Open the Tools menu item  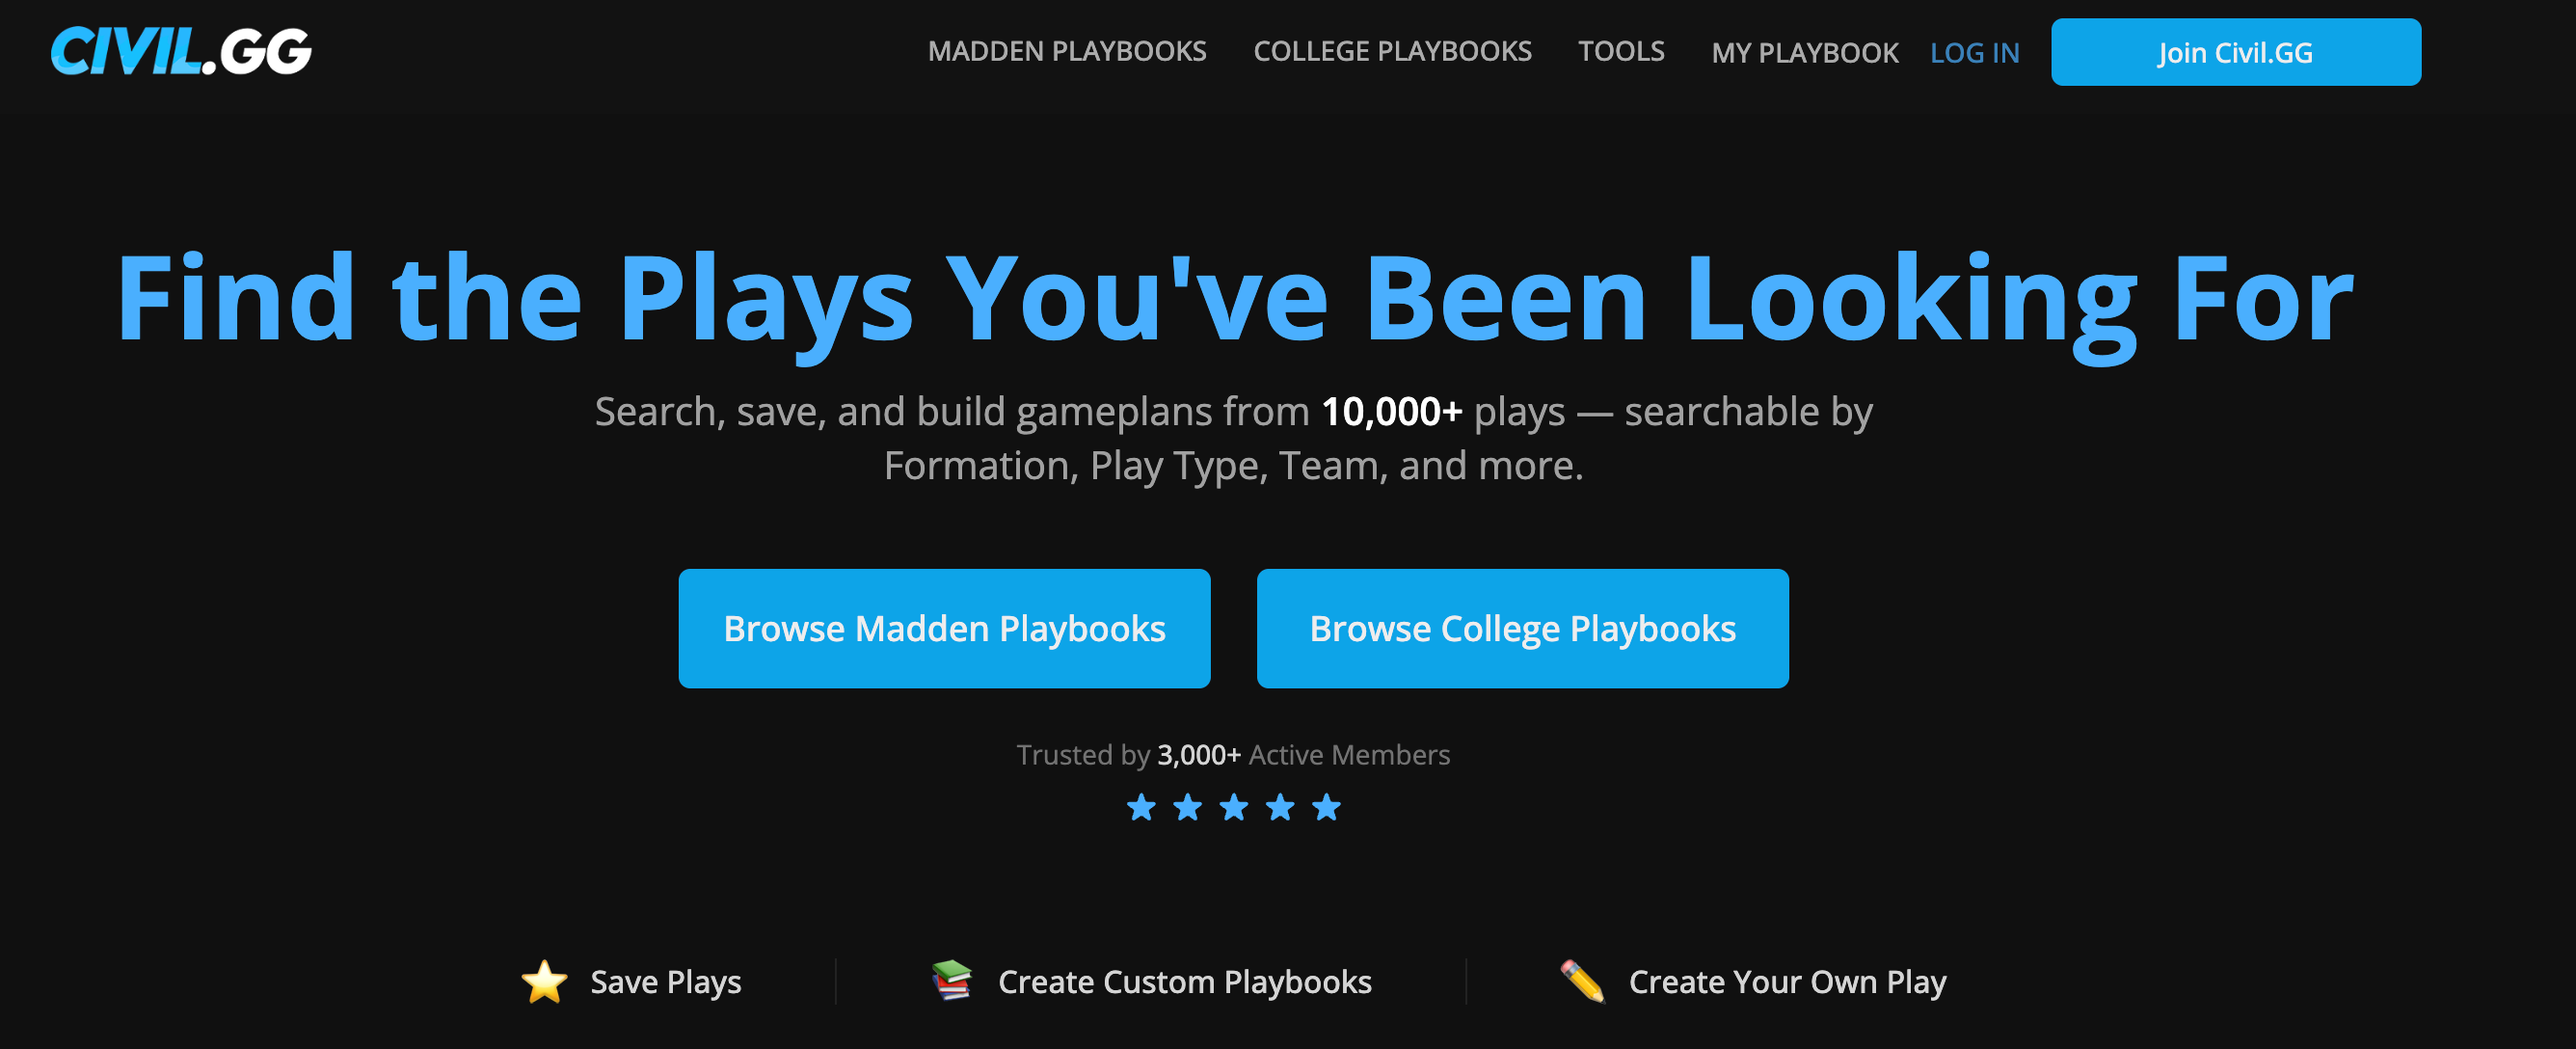click(1621, 52)
